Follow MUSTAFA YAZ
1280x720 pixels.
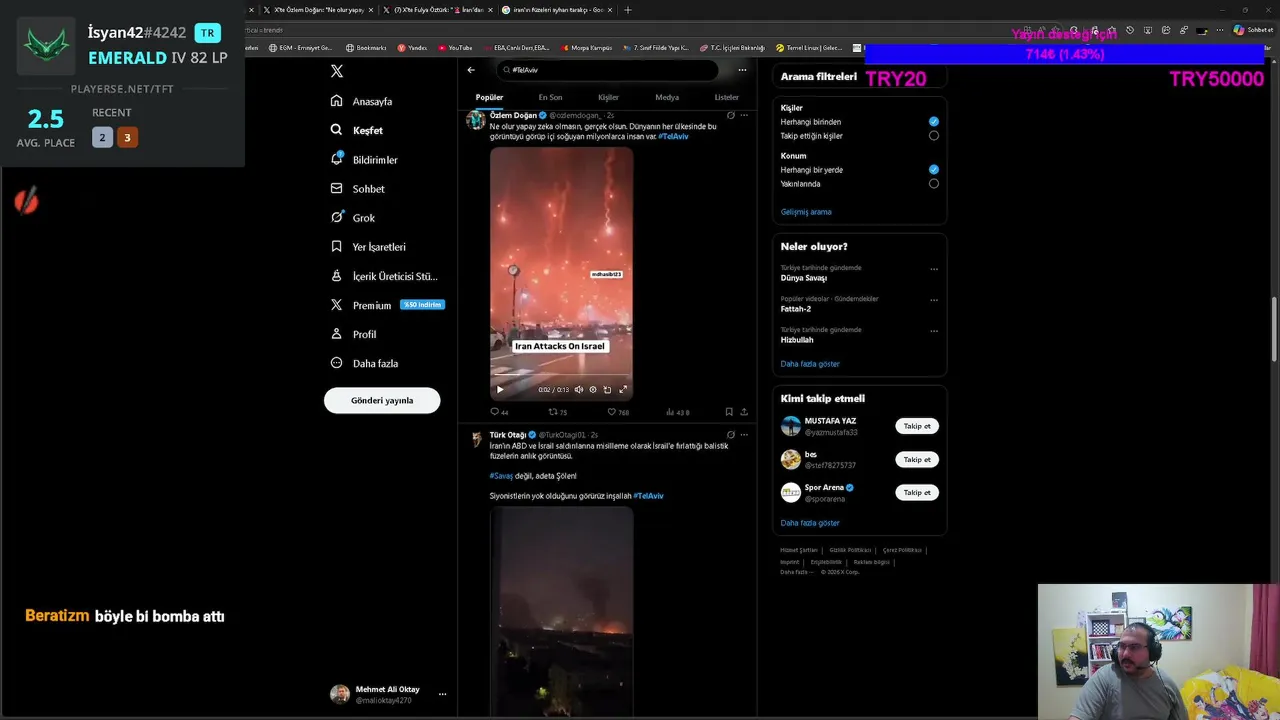pyautogui.click(x=917, y=426)
